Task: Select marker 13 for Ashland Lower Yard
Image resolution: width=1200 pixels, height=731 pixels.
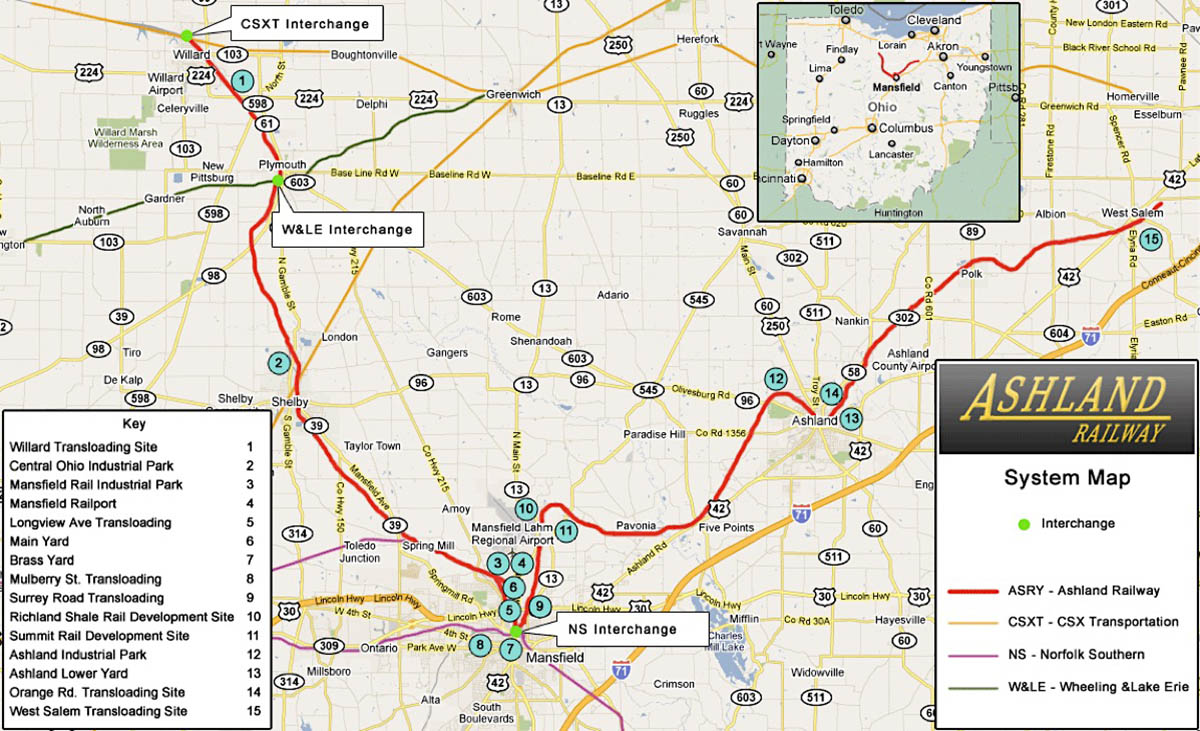Action: (851, 418)
